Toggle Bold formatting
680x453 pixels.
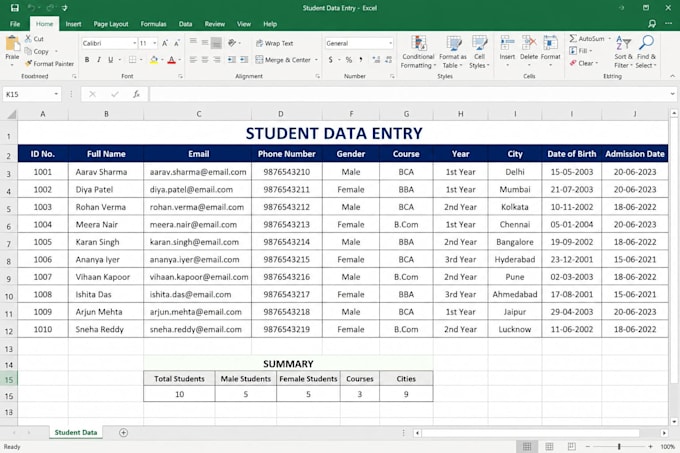tap(87, 59)
